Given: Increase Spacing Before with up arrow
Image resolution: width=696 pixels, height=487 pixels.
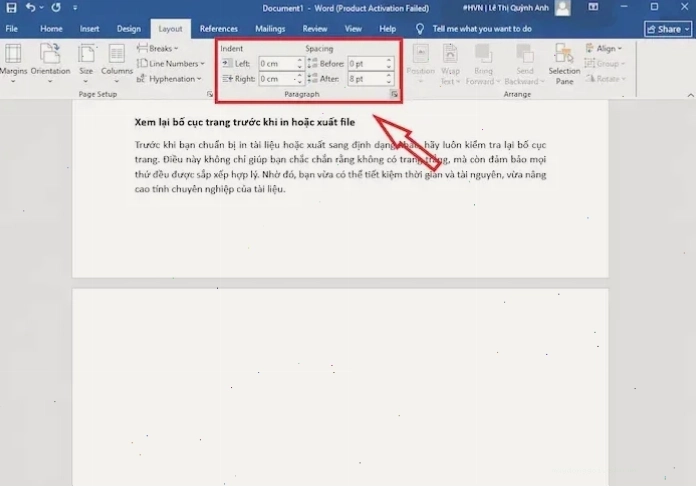Looking at the screenshot, I should pyautogui.click(x=389, y=60).
